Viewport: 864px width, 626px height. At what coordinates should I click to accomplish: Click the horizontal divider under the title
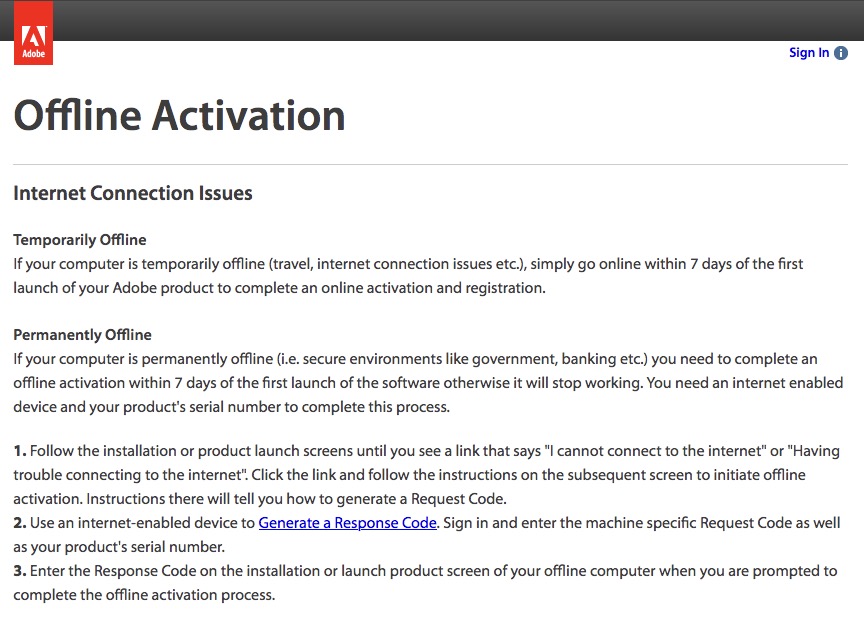pos(430,164)
